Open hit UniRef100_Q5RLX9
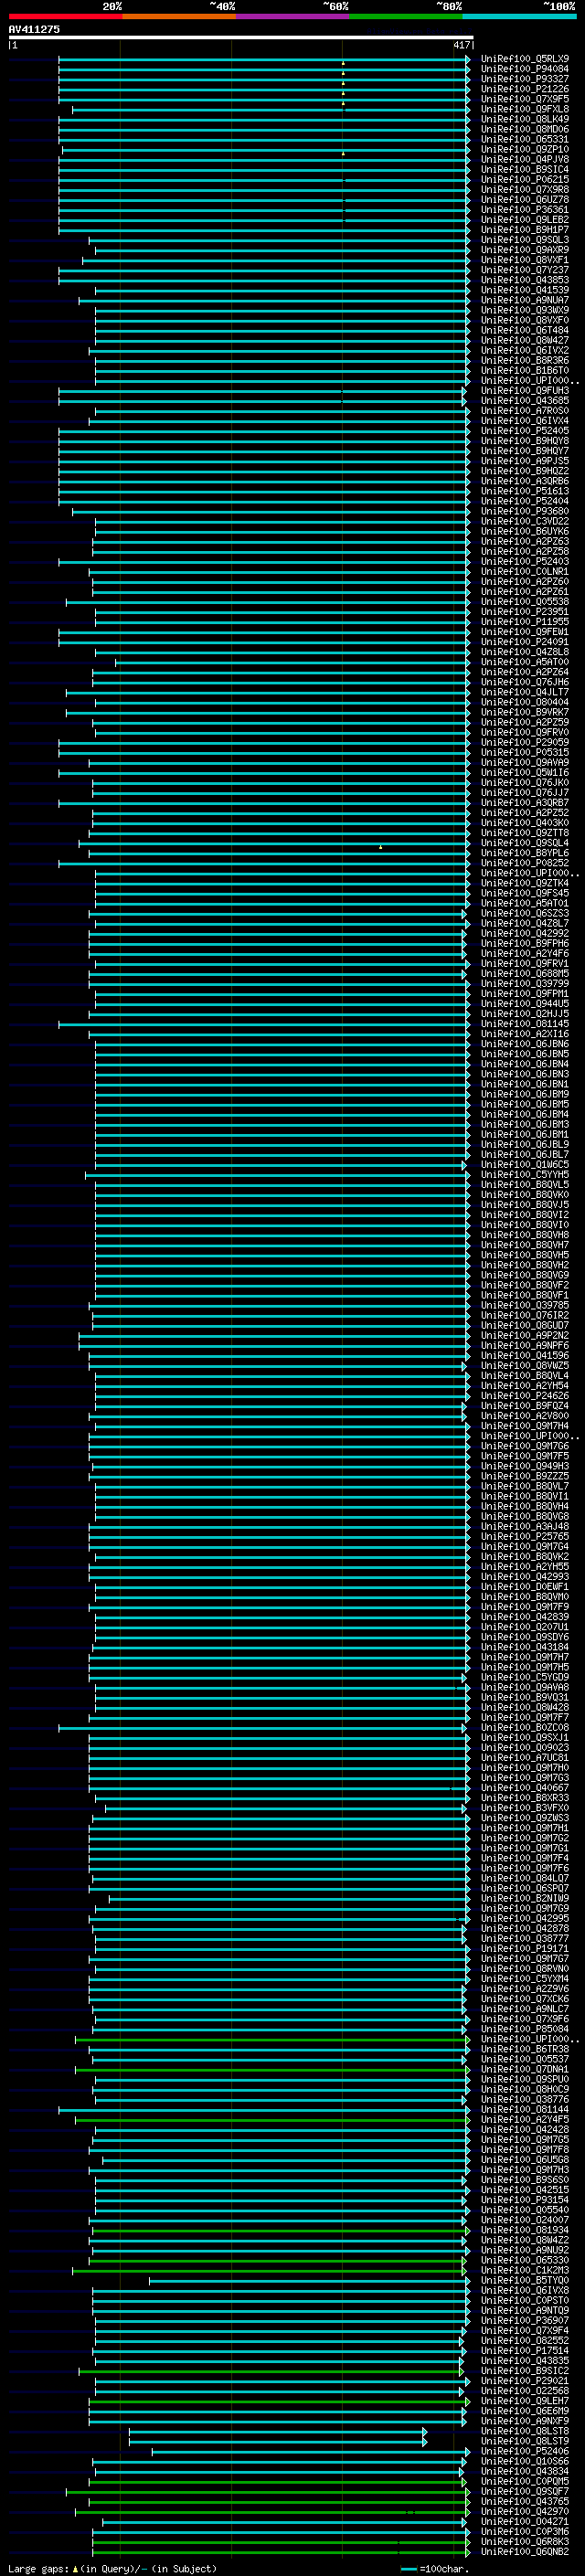Image resolution: width=585 pixels, height=2576 pixels. click(x=525, y=59)
